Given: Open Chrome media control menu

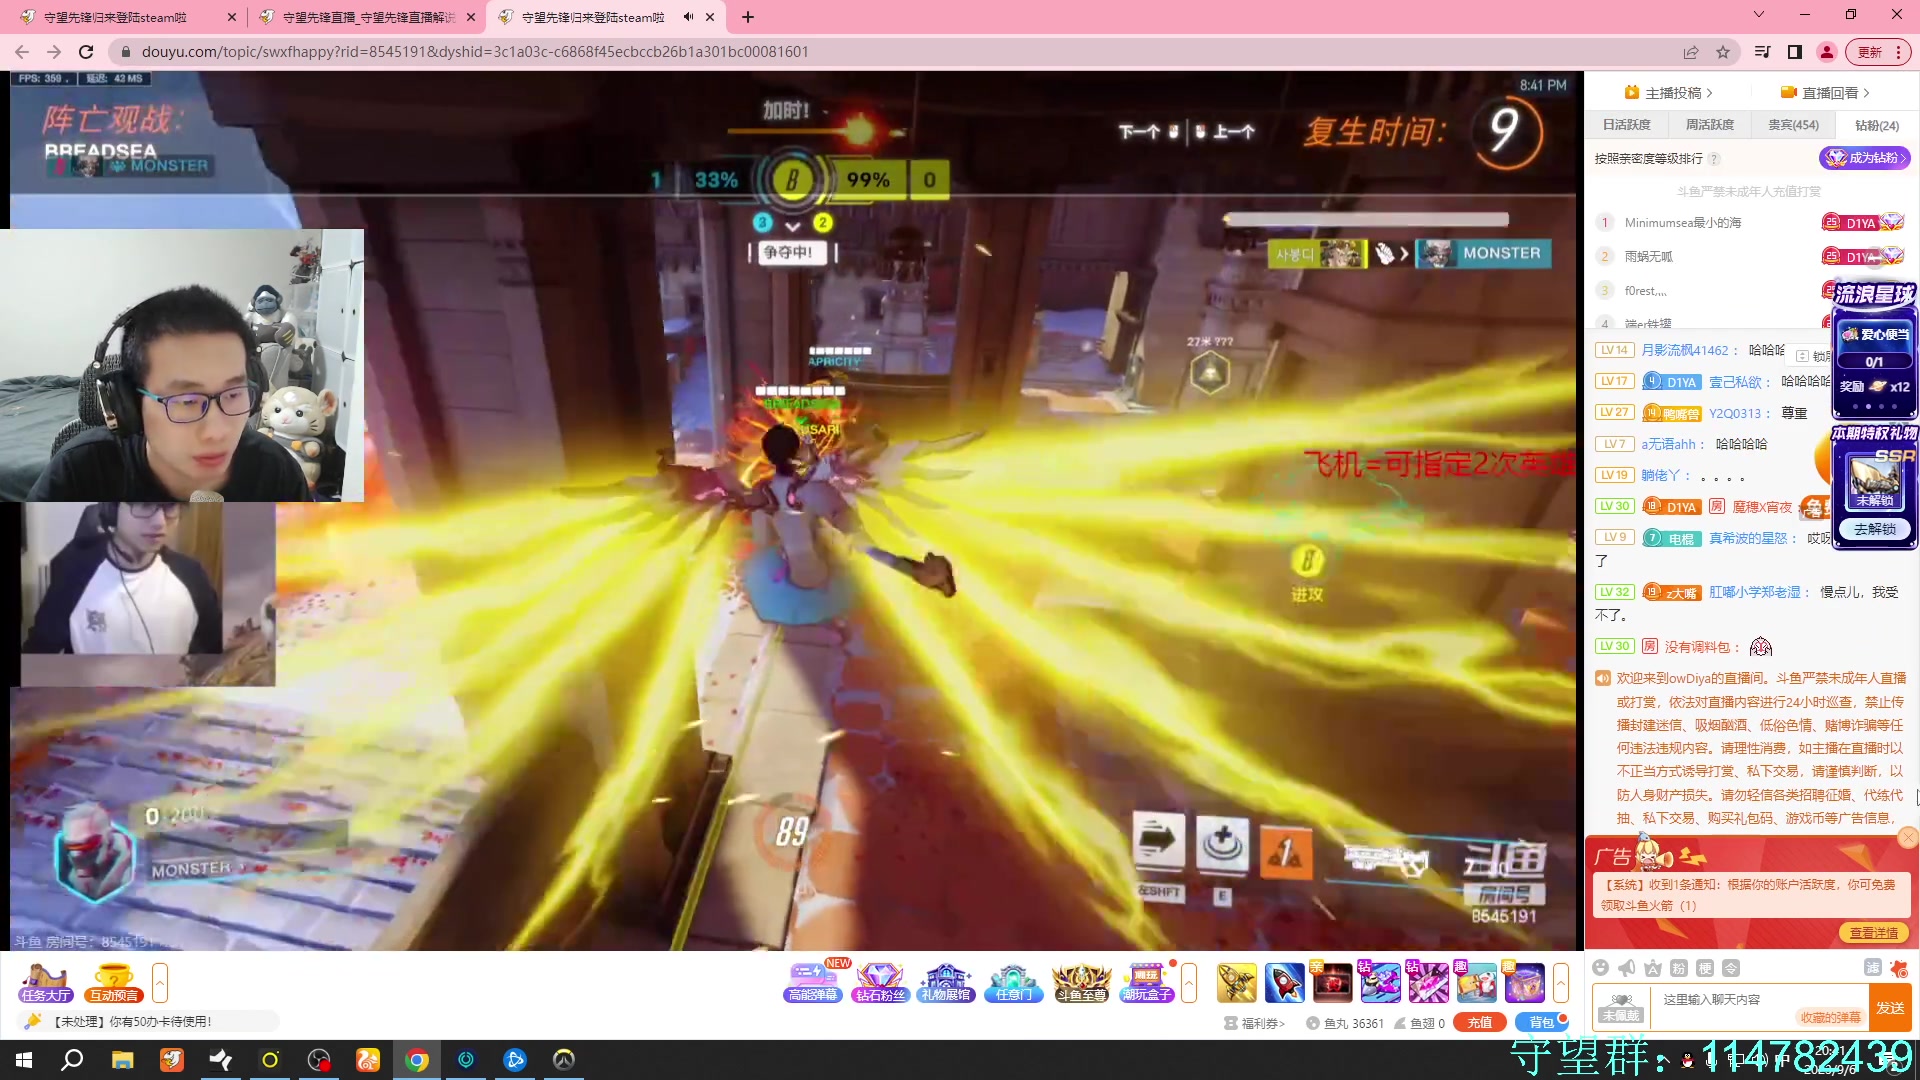Looking at the screenshot, I should coord(1763,52).
